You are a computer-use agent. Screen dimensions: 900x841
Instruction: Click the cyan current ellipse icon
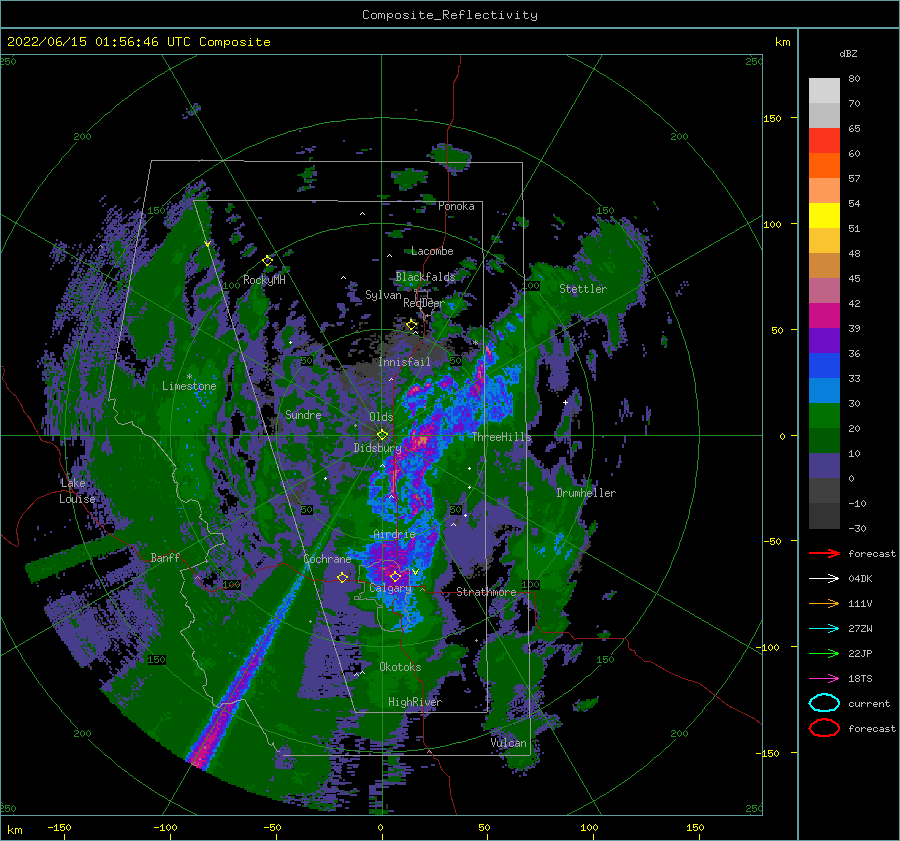824,703
